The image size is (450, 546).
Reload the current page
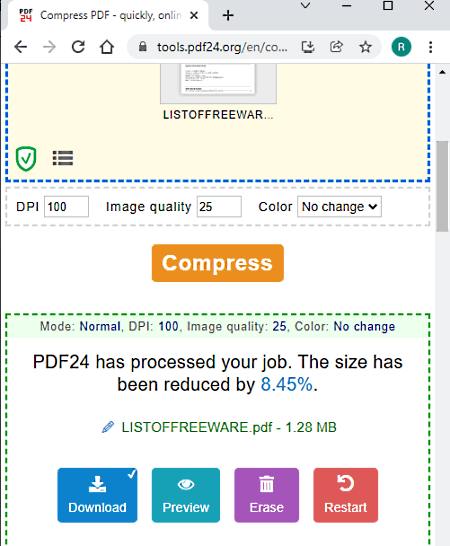click(78, 47)
